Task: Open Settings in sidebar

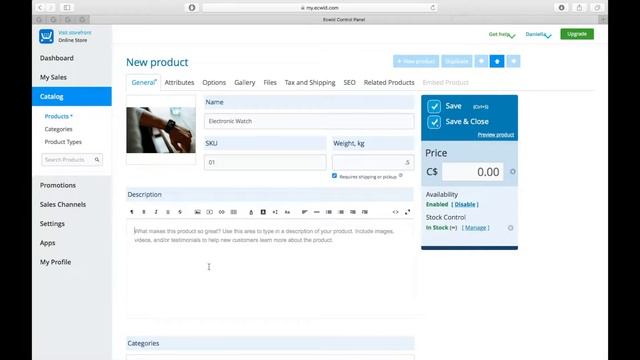Action: pyautogui.click(x=52, y=224)
